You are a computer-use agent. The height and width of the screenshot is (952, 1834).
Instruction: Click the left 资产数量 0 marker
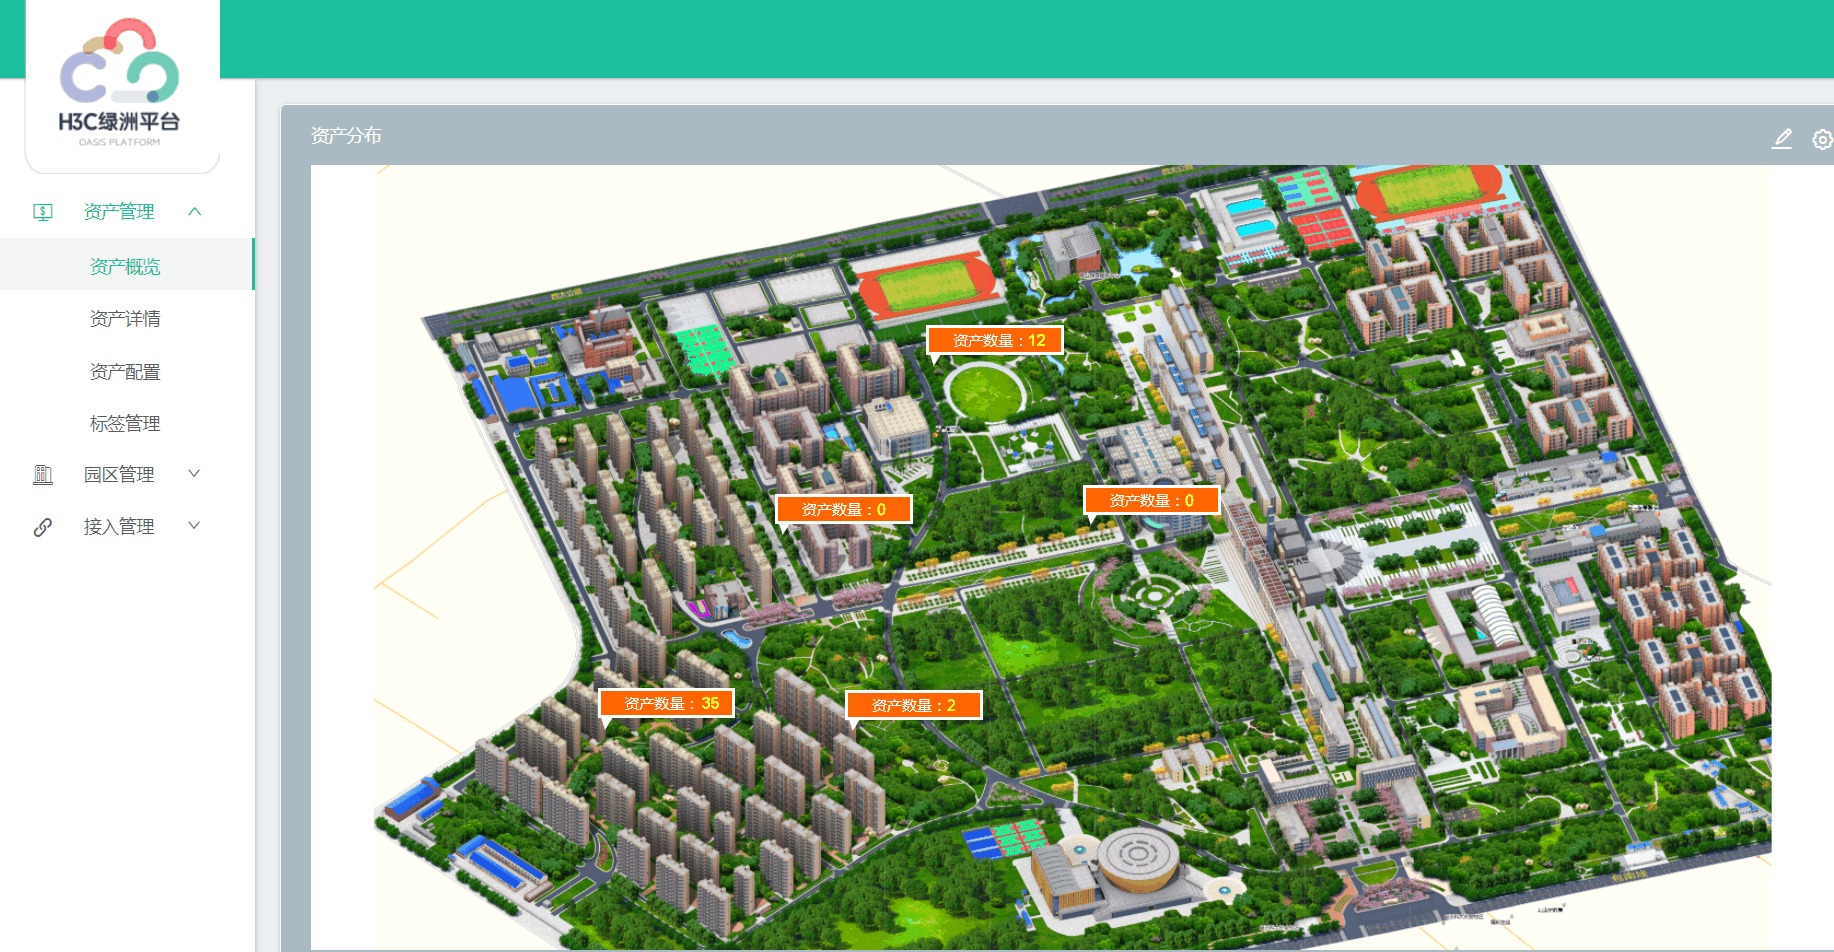click(844, 510)
